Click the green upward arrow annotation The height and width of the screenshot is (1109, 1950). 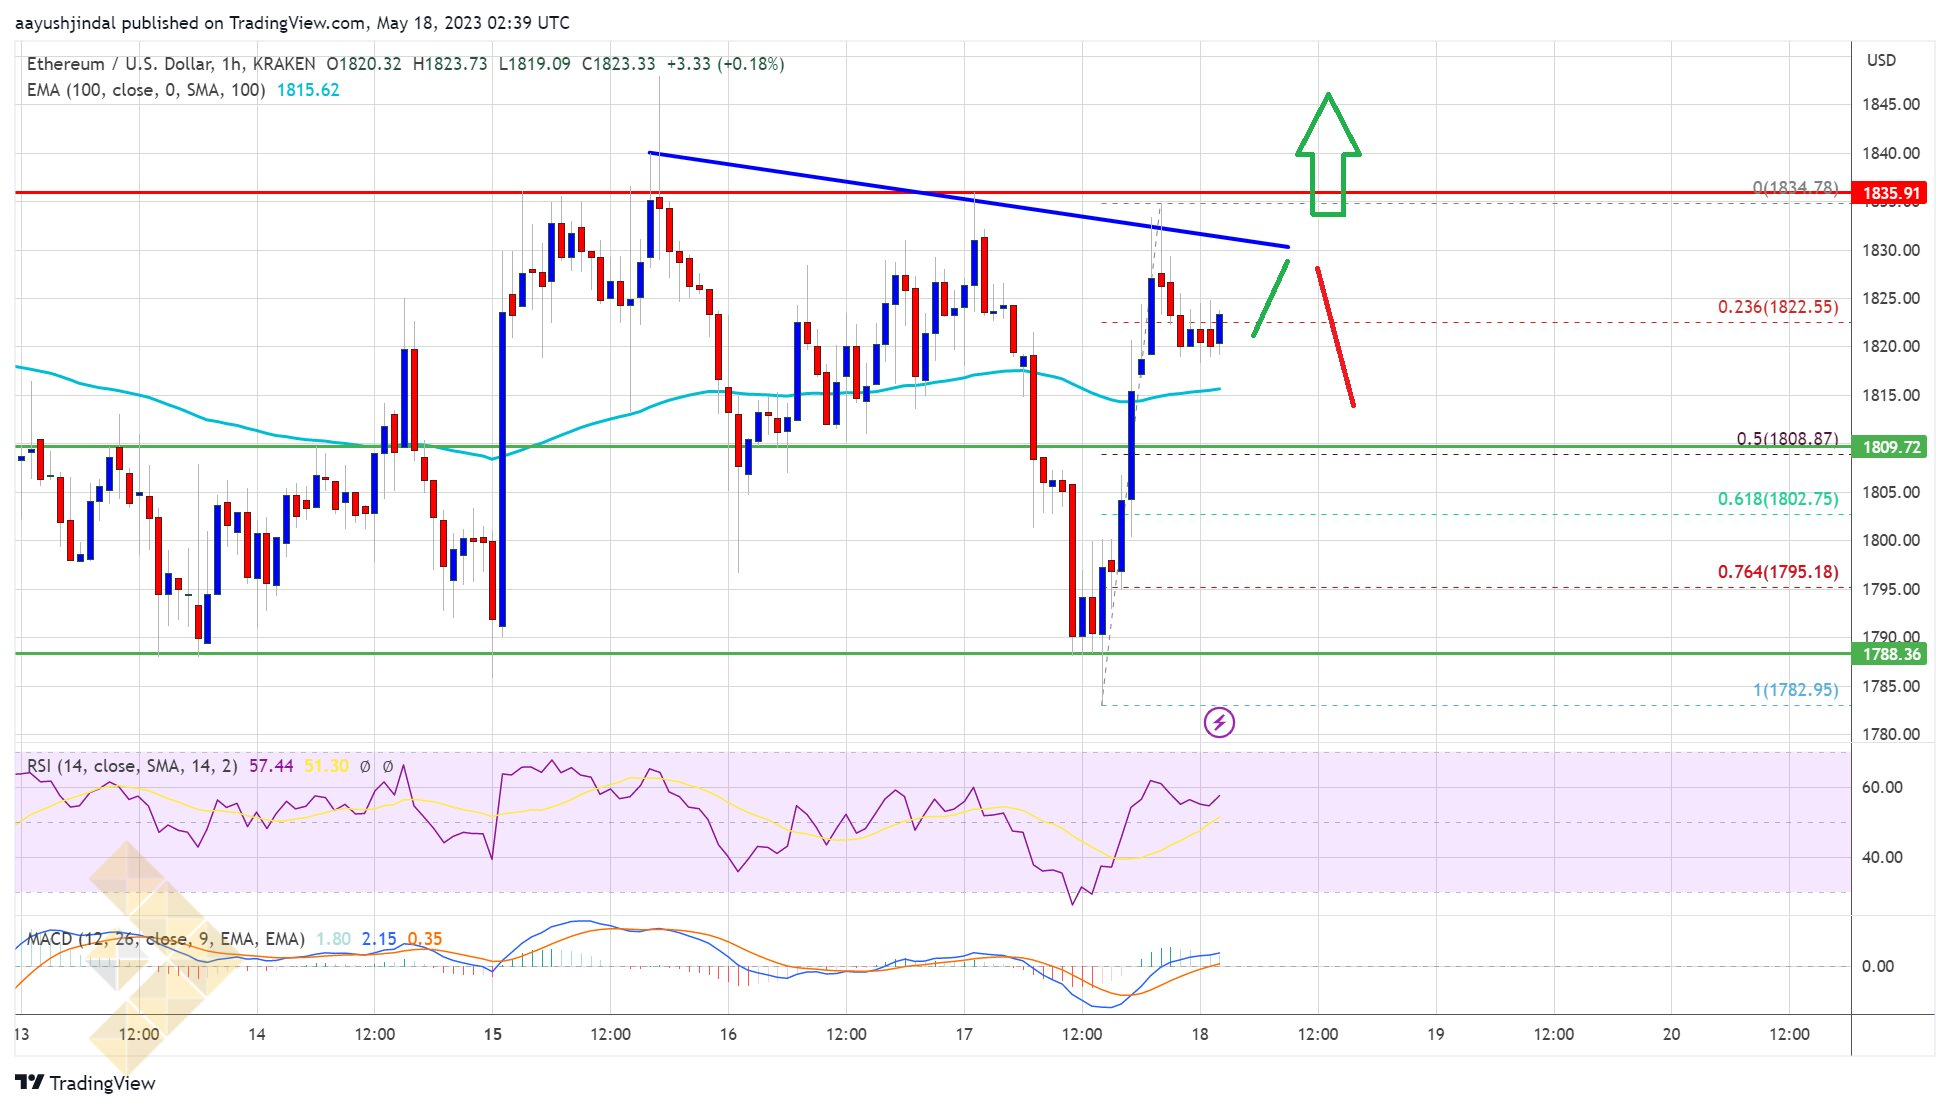point(1328,155)
